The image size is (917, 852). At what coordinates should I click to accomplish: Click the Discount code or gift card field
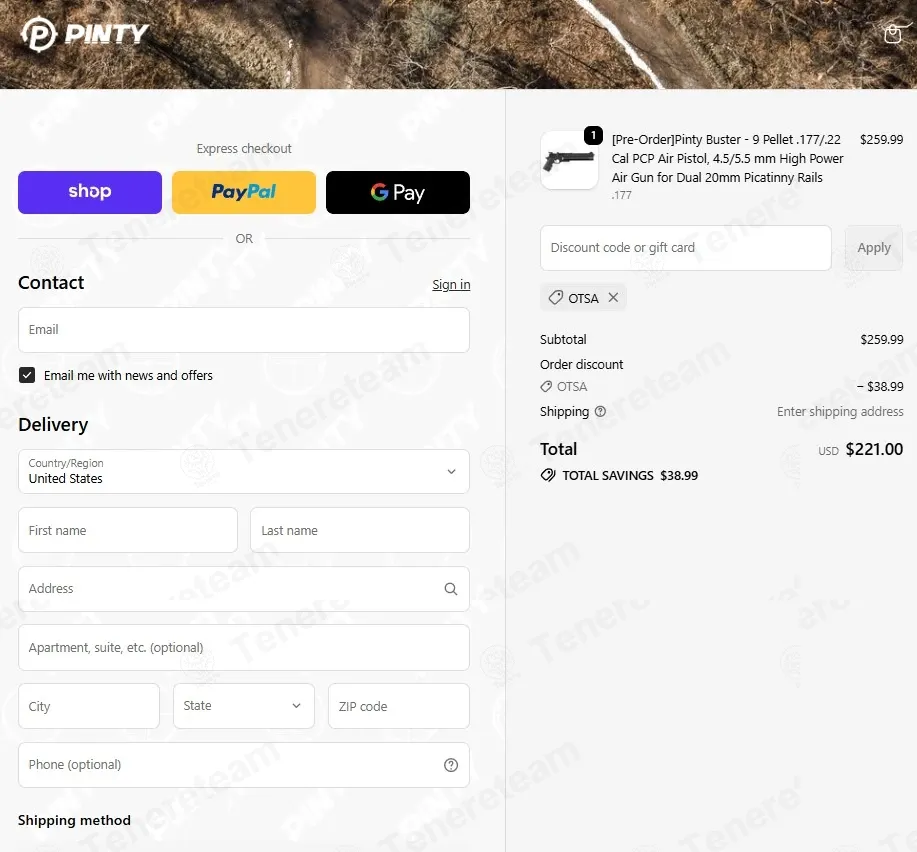click(x=685, y=248)
